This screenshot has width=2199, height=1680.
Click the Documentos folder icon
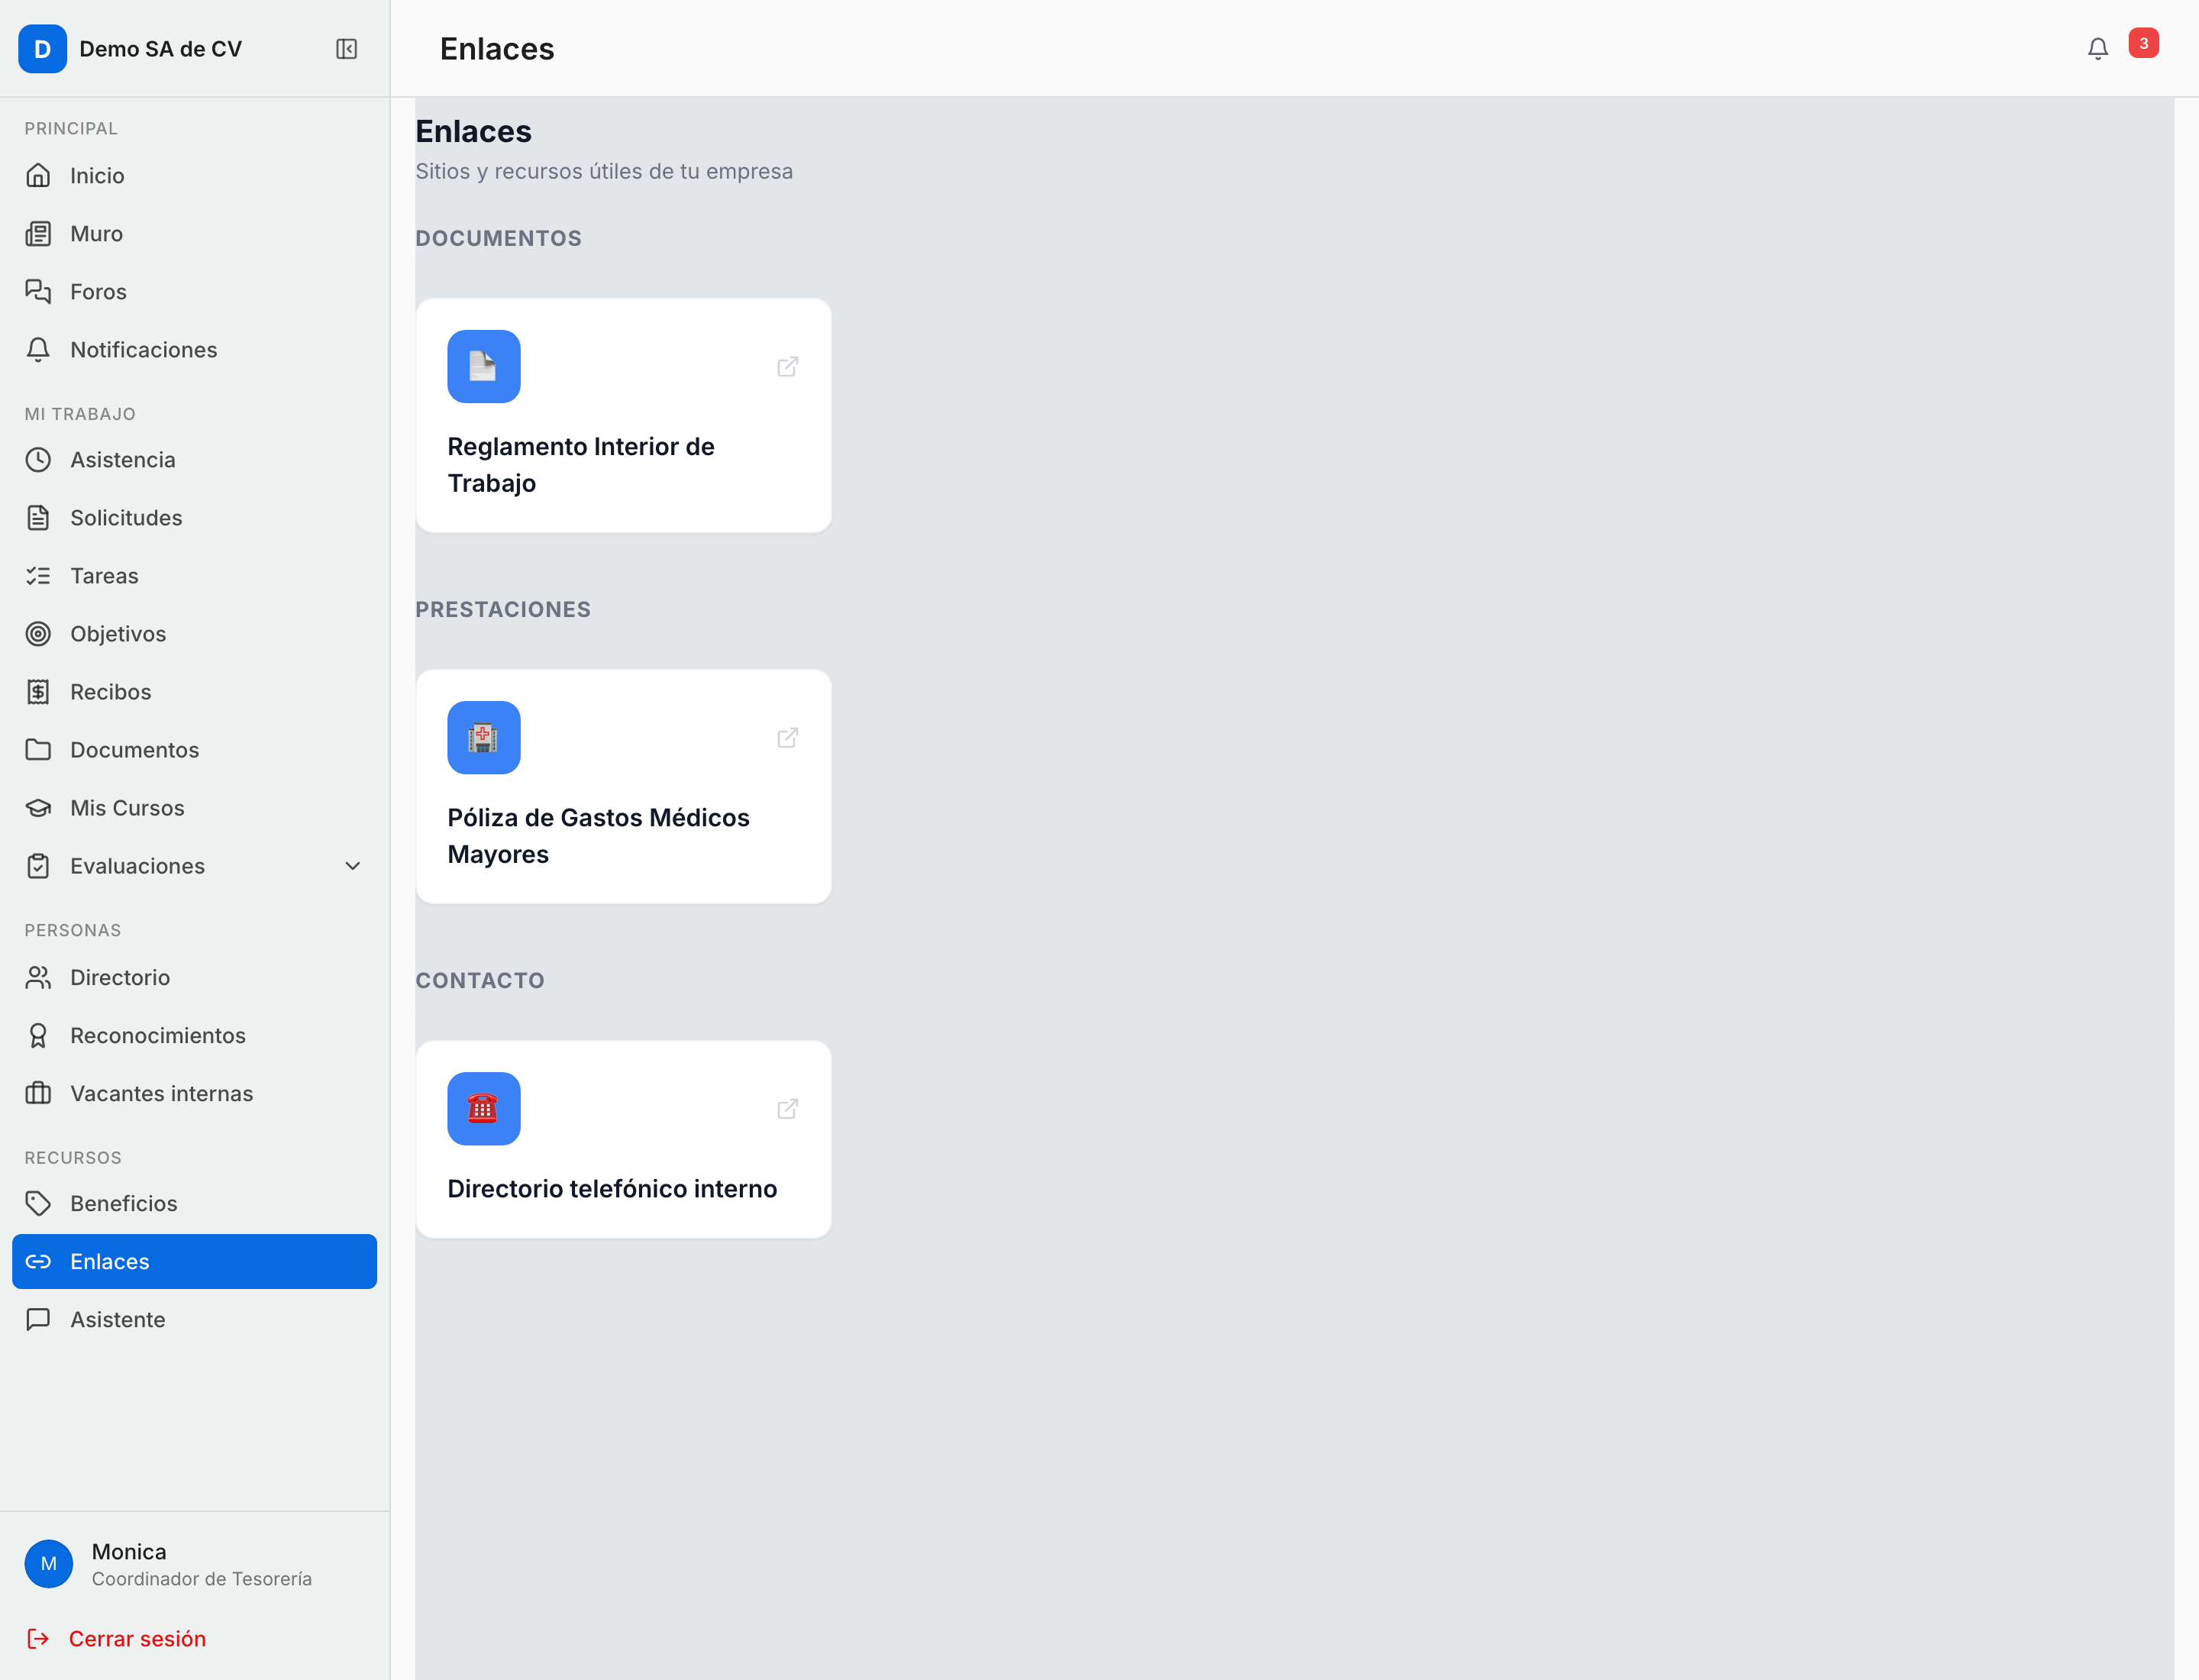(38, 750)
